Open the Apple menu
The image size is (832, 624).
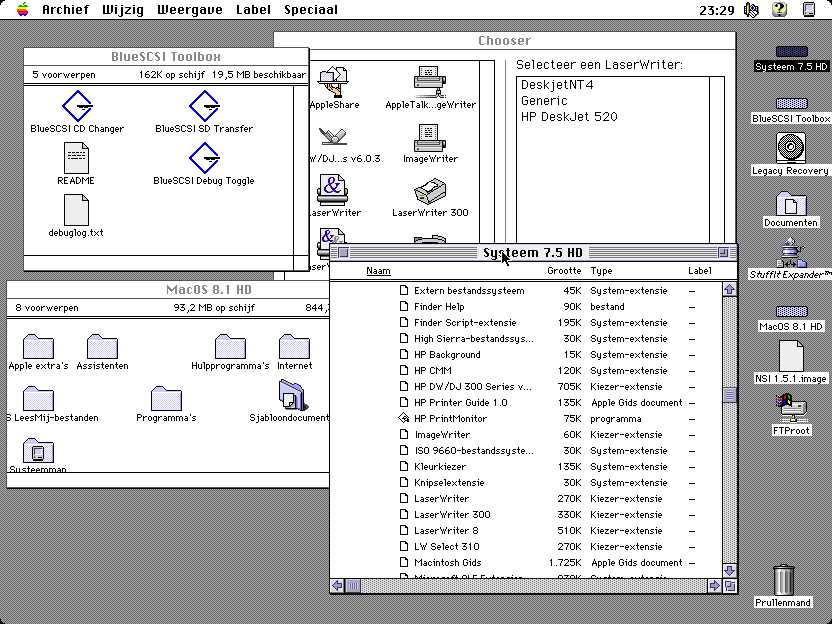pos(21,10)
